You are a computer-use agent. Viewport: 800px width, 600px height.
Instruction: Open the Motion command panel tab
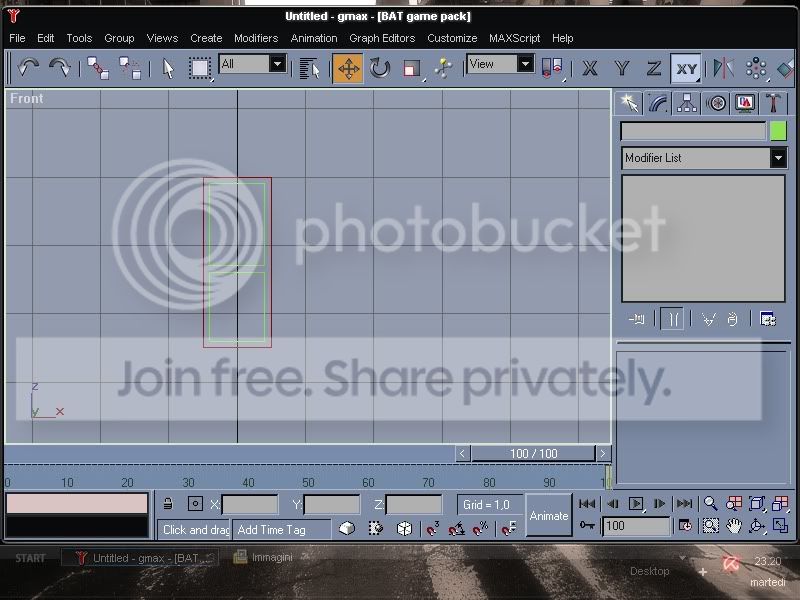716,104
